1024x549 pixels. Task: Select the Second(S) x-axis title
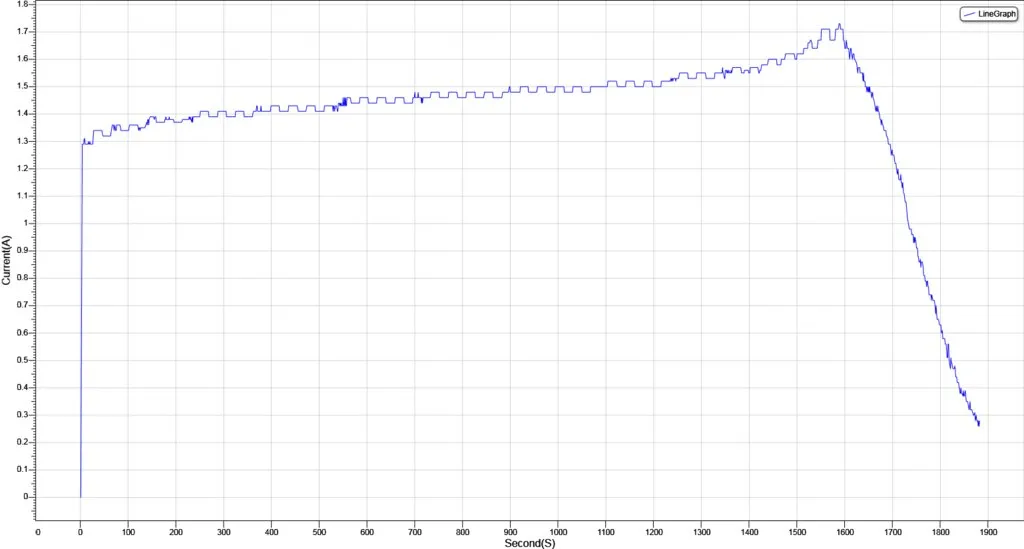pyautogui.click(x=530, y=543)
